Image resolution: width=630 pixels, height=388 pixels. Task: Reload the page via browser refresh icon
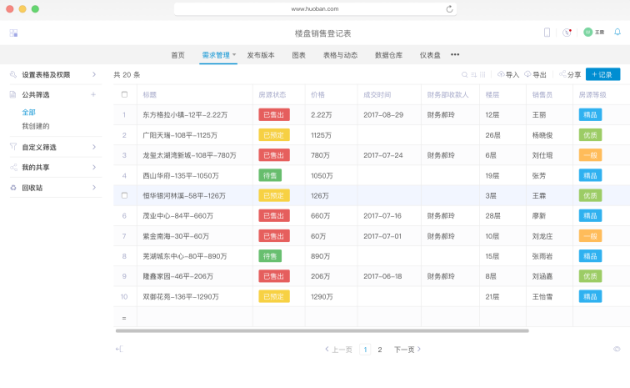449,9
